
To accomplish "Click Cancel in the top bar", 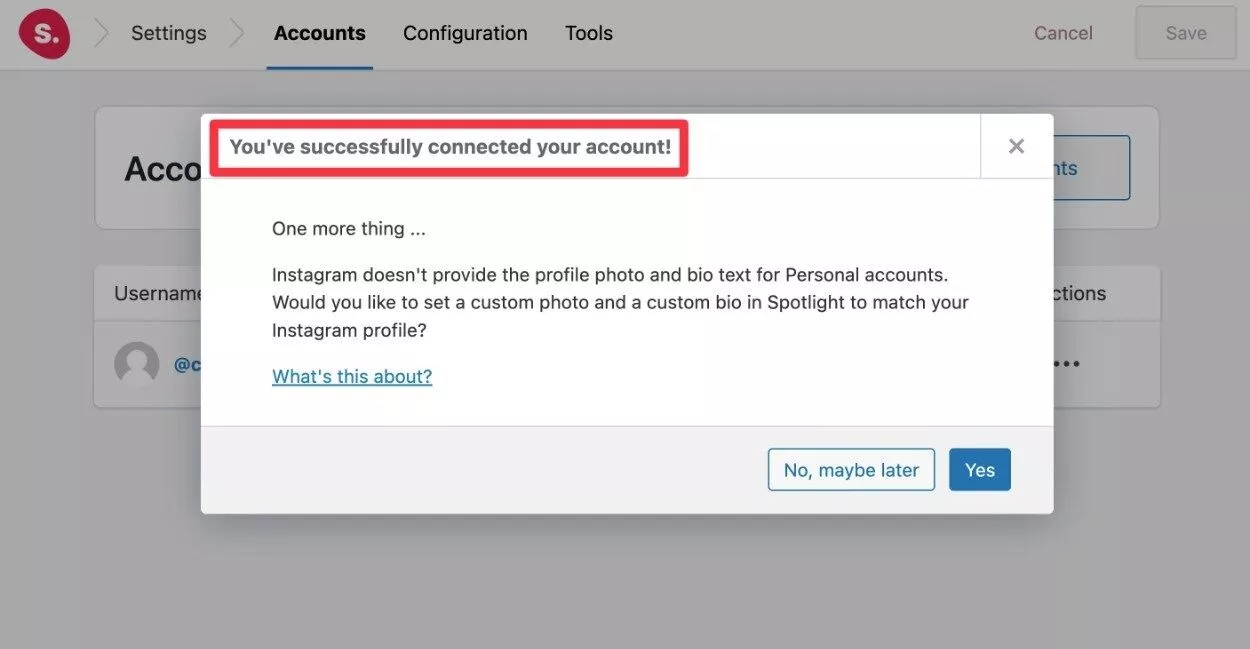I will [x=1063, y=33].
